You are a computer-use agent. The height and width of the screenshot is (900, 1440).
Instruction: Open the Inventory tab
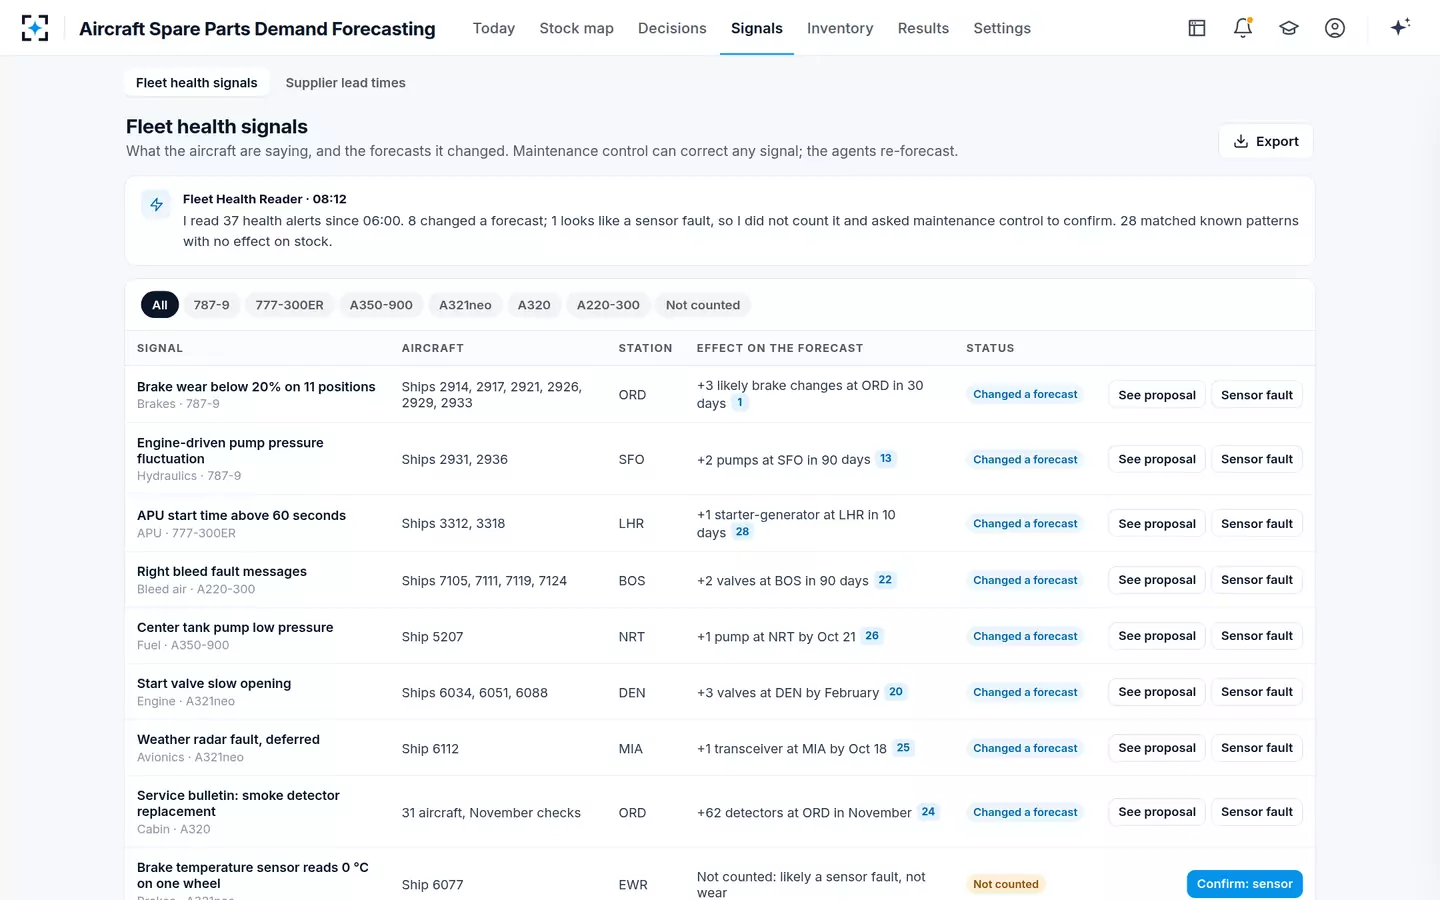click(840, 28)
